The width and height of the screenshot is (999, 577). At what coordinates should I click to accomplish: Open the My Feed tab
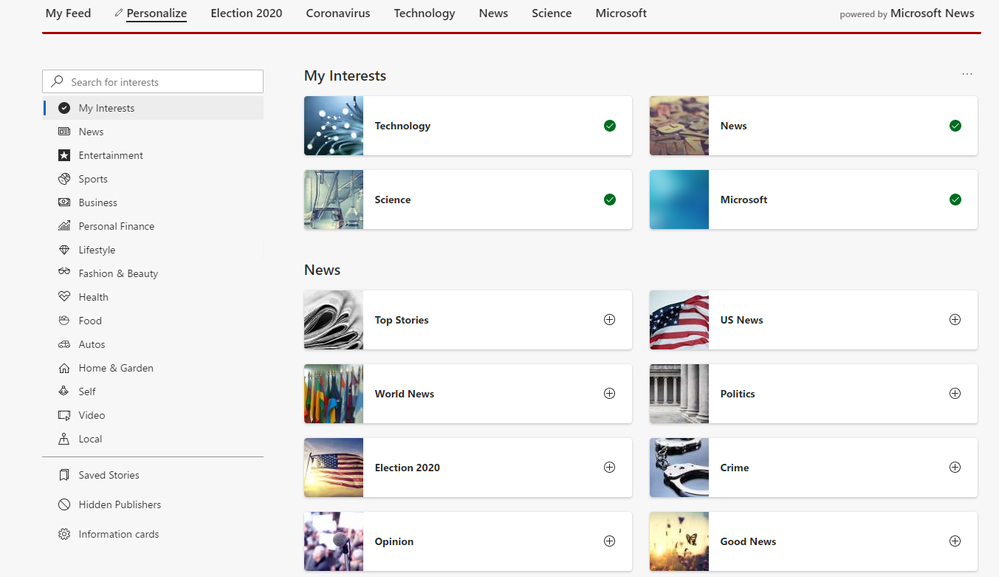click(68, 13)
